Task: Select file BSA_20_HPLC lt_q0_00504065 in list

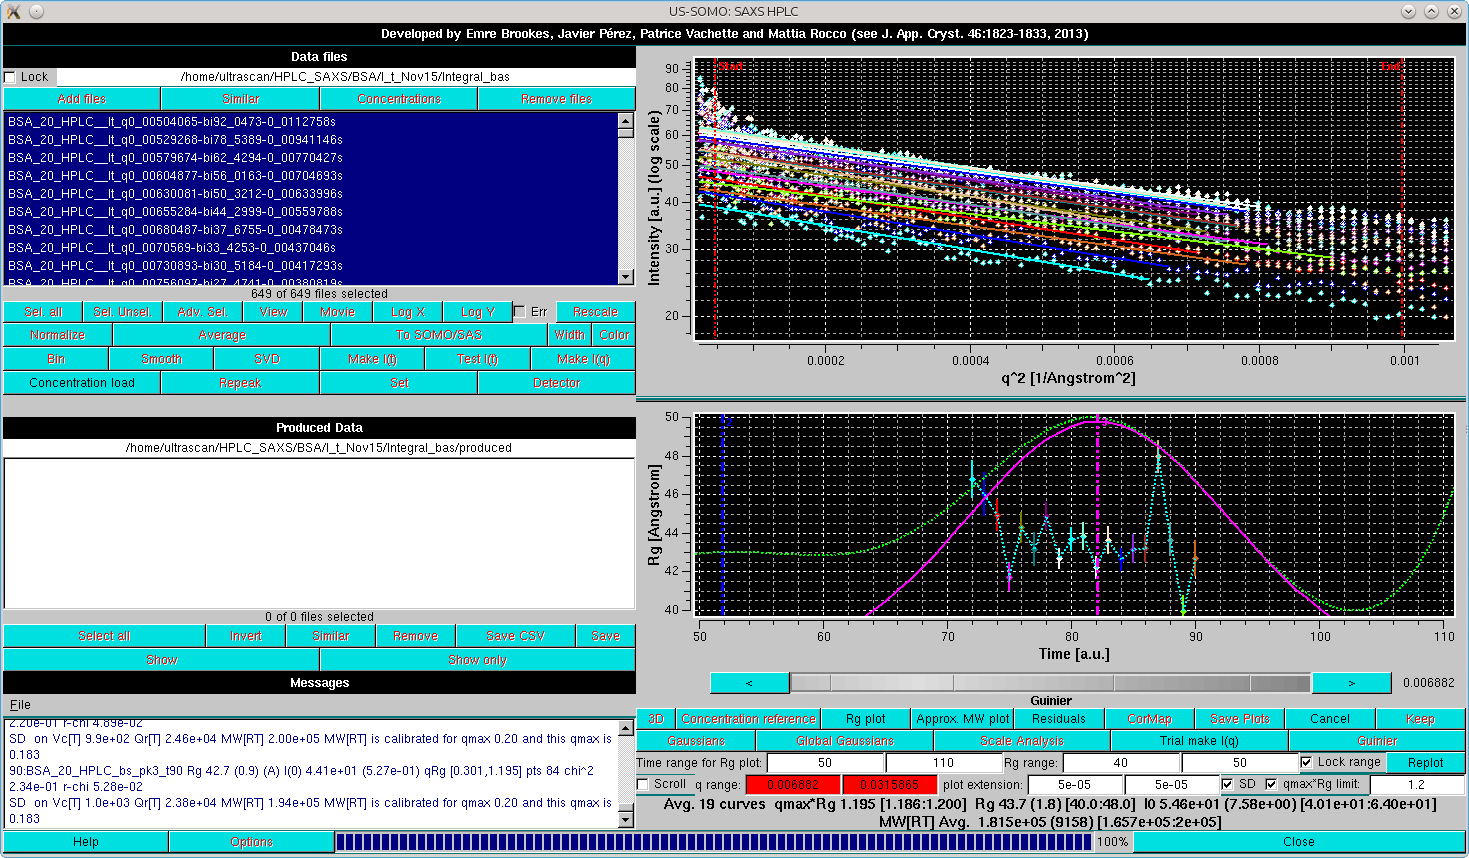Action: (x=311, y=122)
